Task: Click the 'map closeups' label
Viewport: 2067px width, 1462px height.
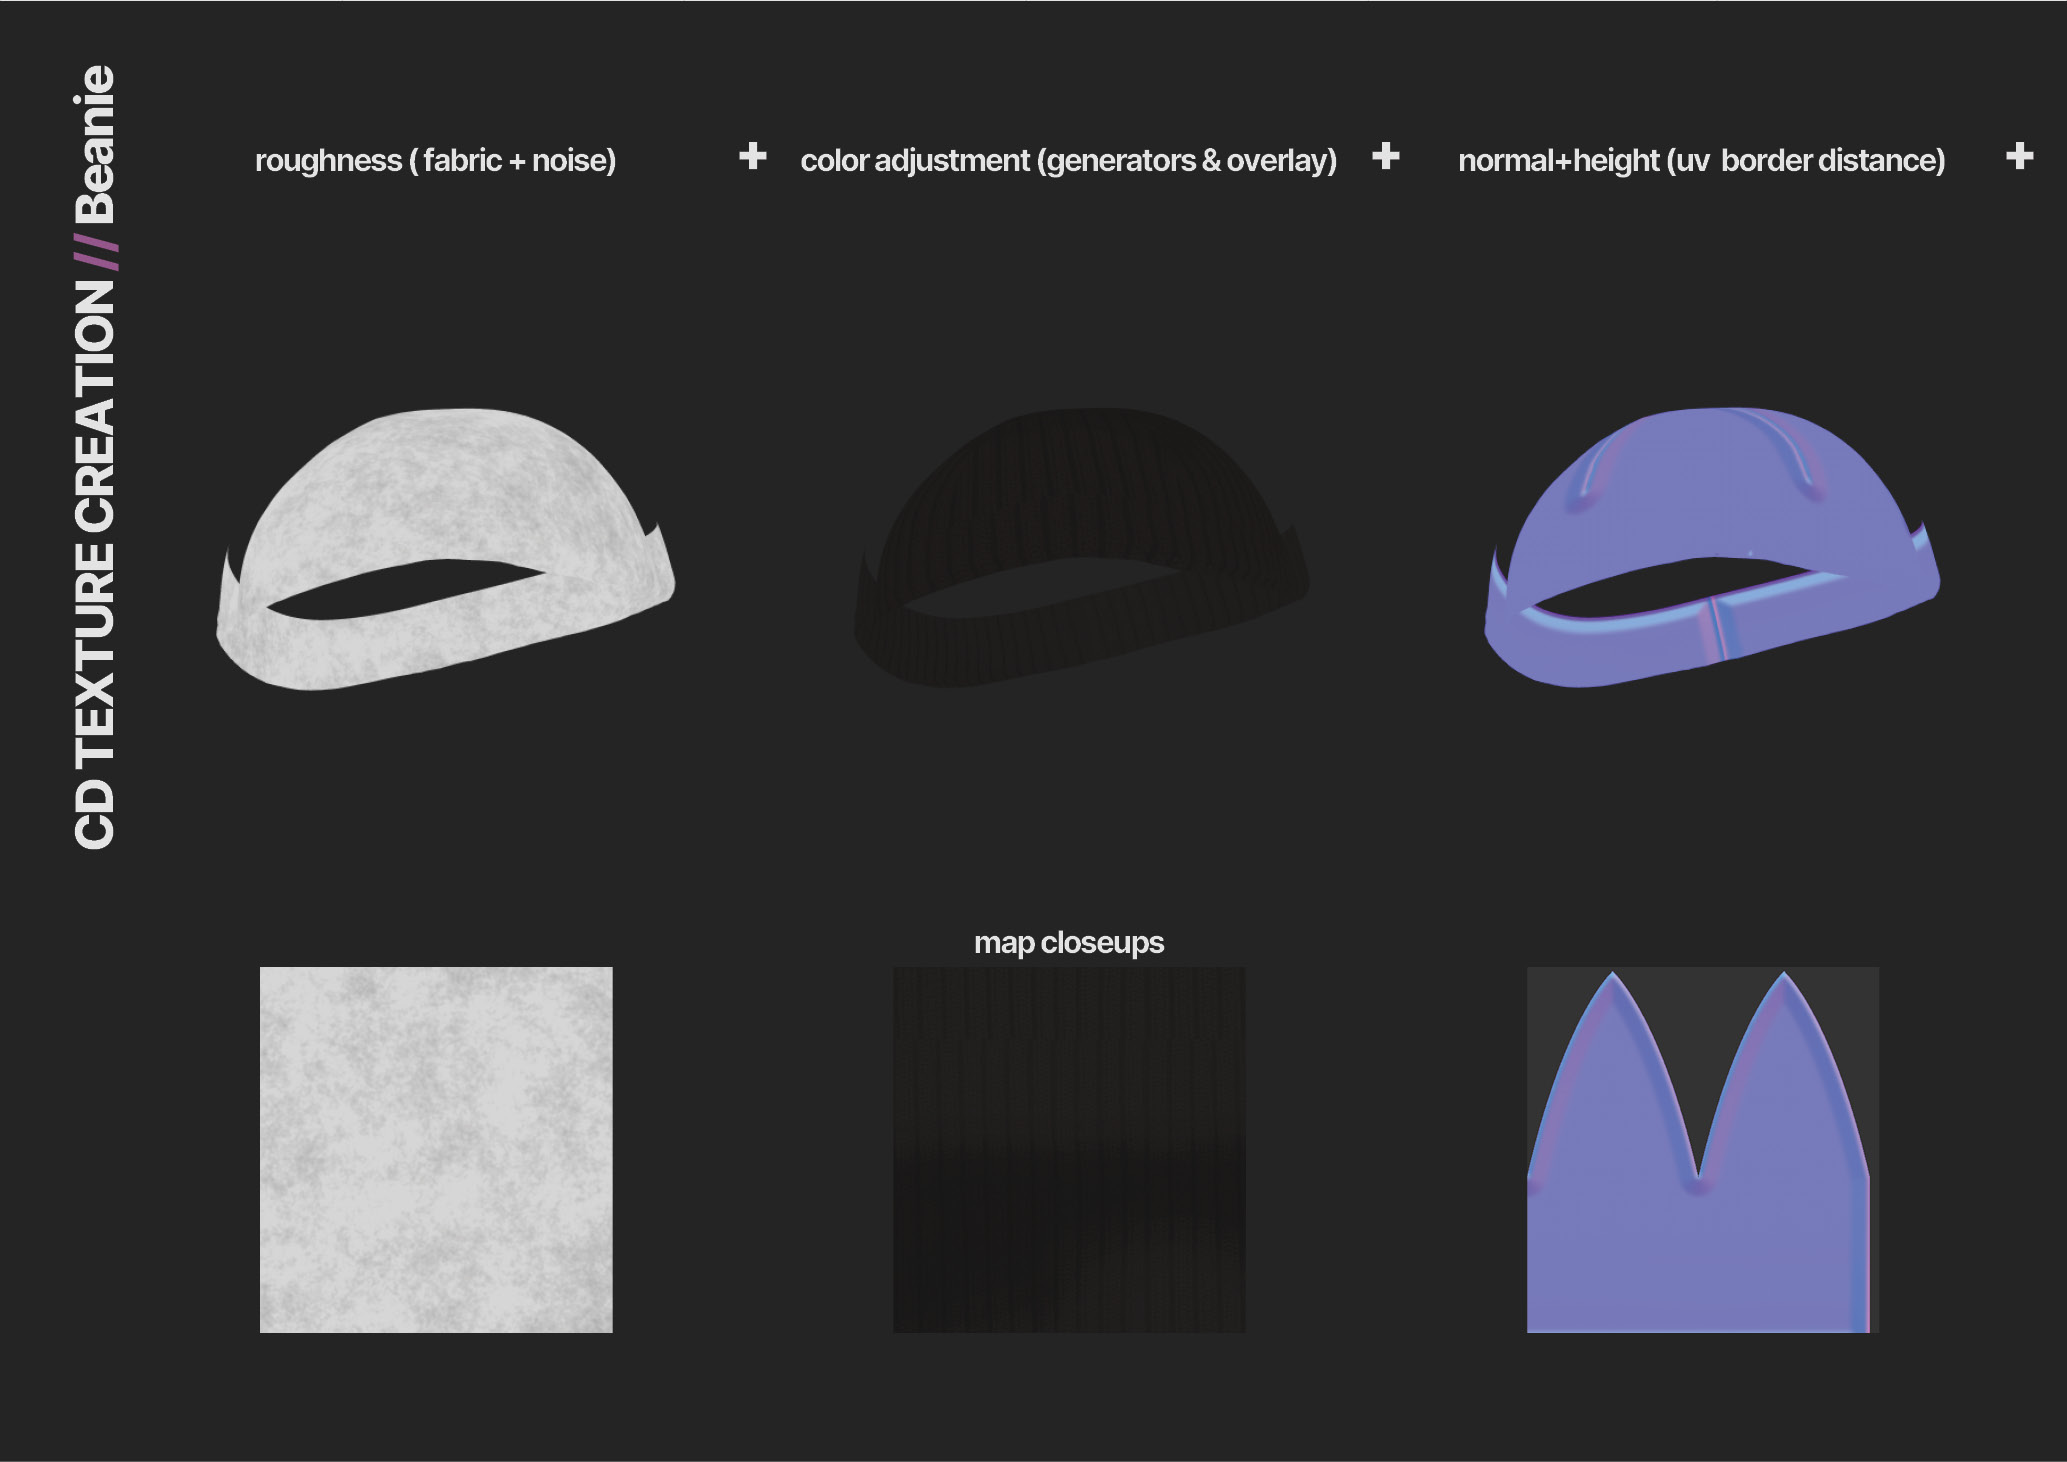Action: pos(1069,943)
